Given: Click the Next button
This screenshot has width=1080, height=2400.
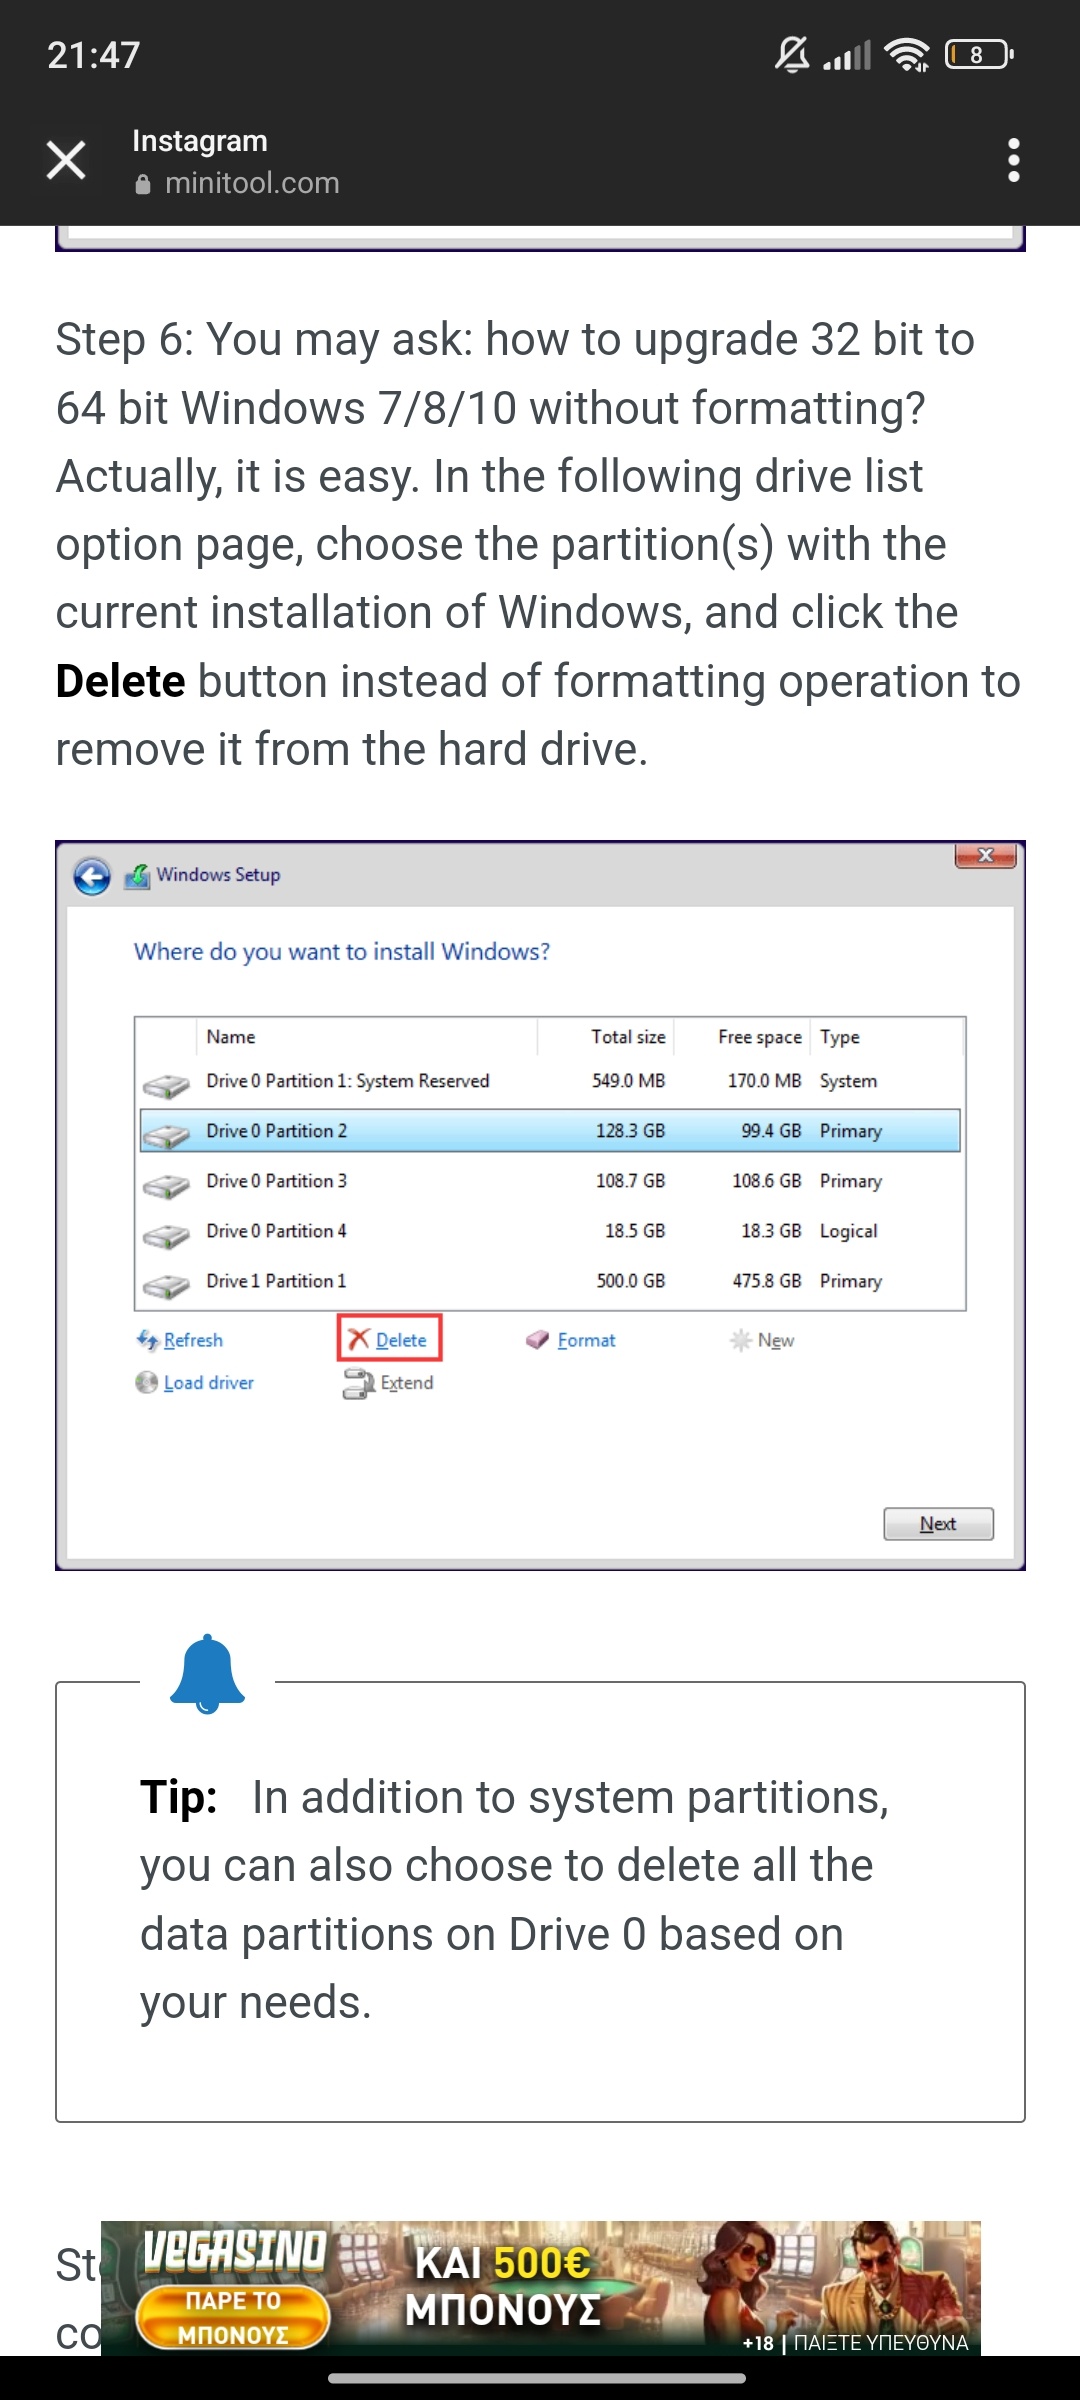Looking at the screenshot, I should click(x=938, y=1524).
